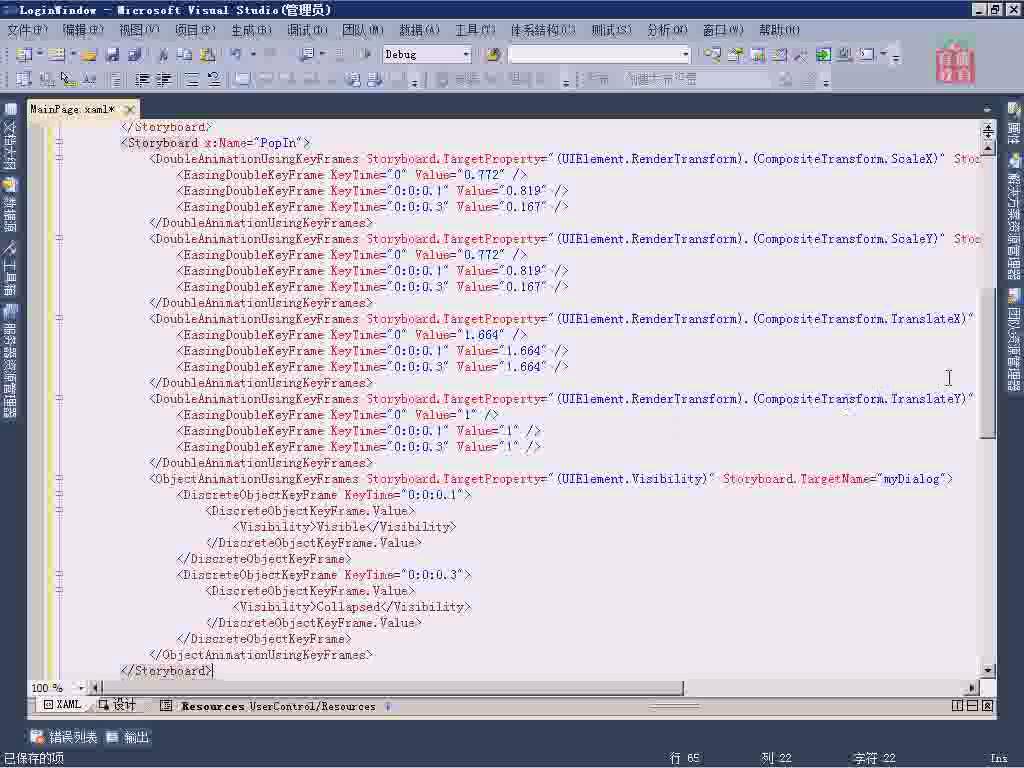Open the Document Outline side panel
The width and height of the screenshot is (1024, 768).
click(x=10, y=136)
